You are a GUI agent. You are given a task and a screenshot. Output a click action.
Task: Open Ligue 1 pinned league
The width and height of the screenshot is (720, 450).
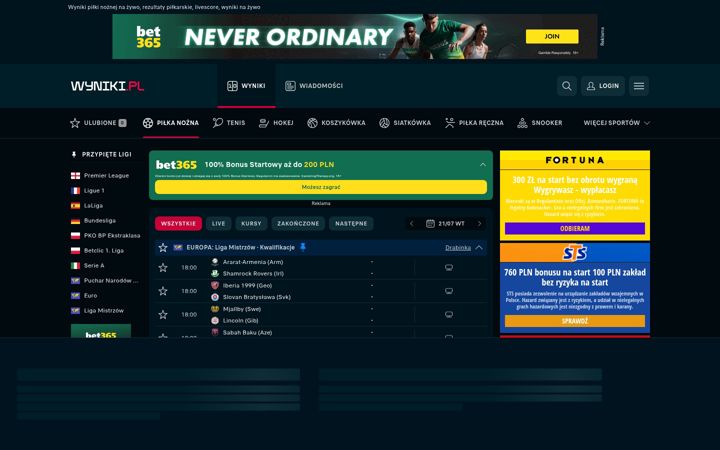pyautogui.click(x=88, y=191)
